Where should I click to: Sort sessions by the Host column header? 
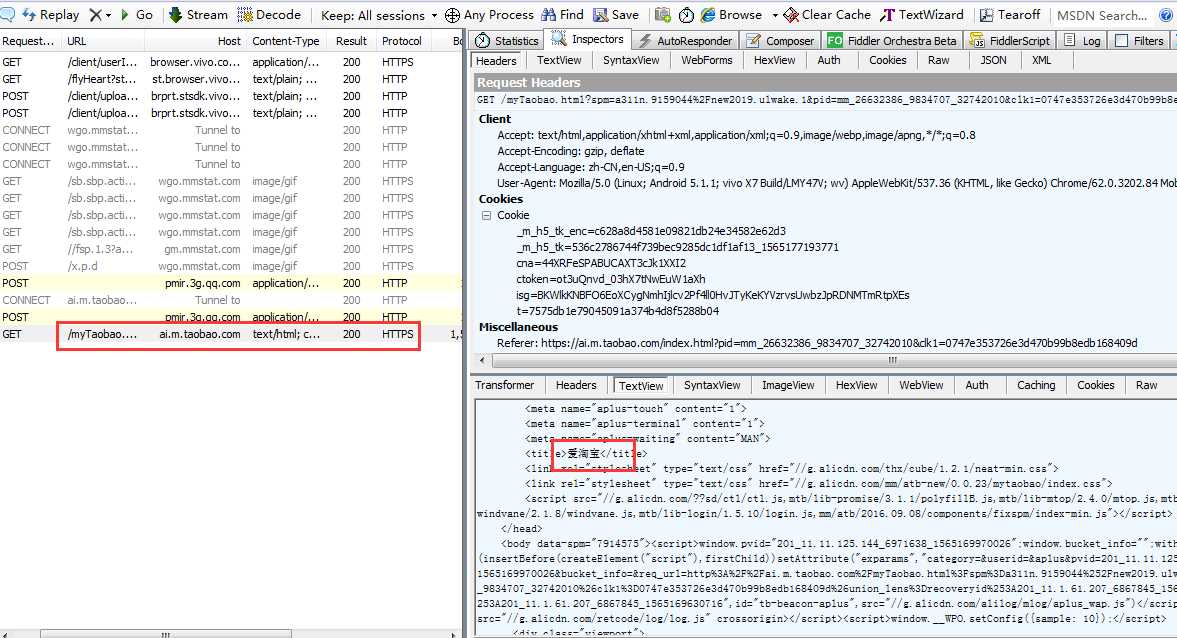195,41
